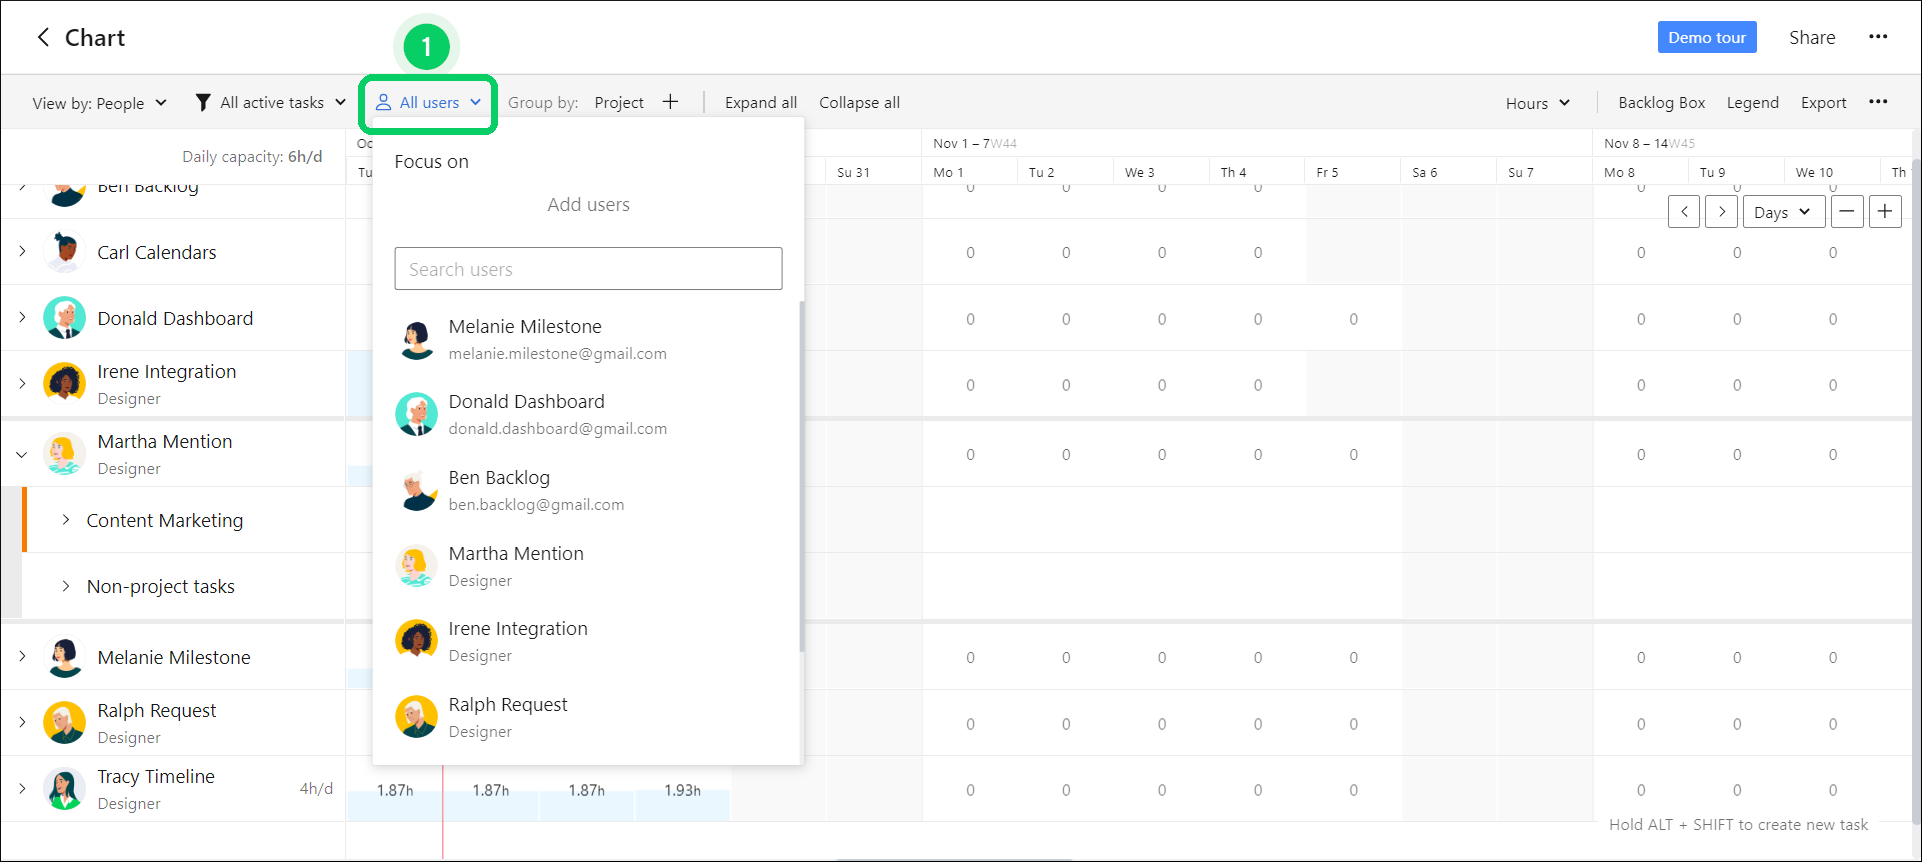Select Ralph Request in the user list
Viewport: 1922px width, 862px height.
tap(588, 717)
